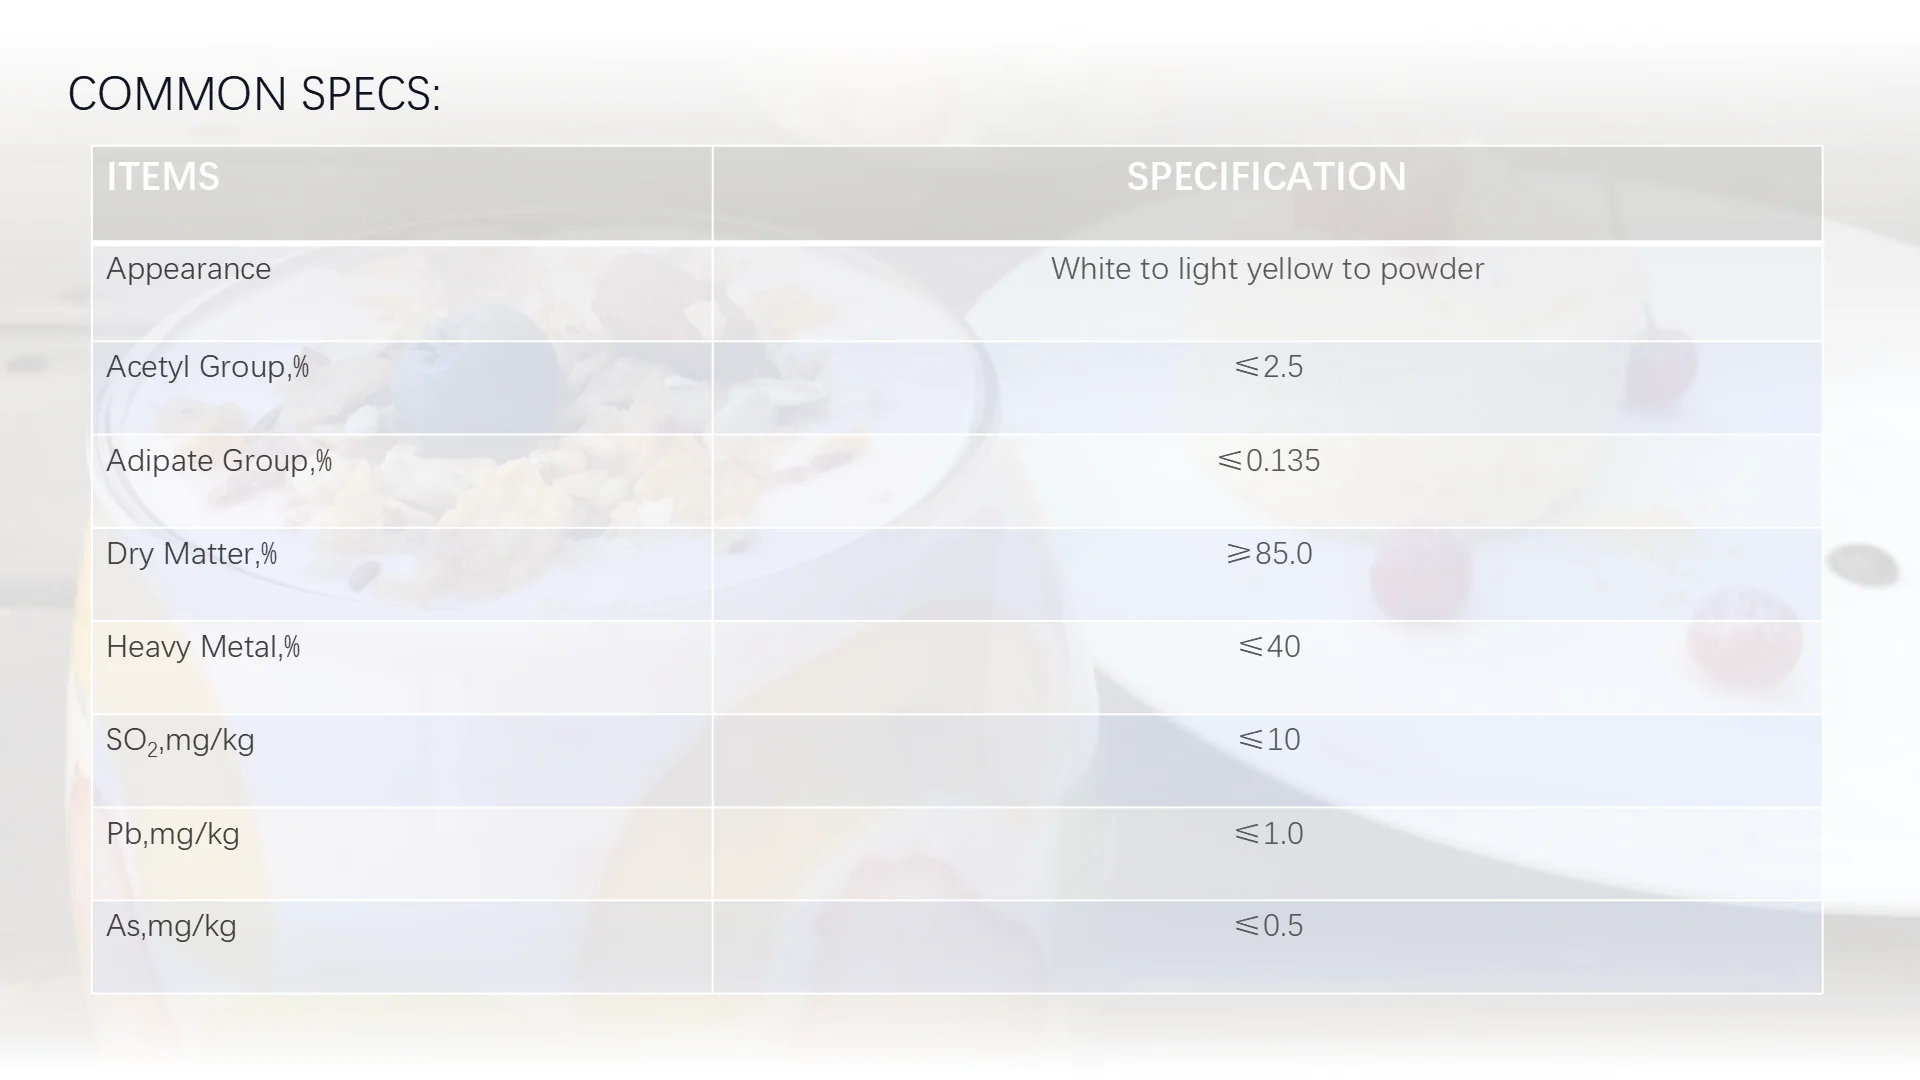Image resolution: width=1920 pixels, height=1080 pixels.
Task: Select the Pb,mg/kg cell
Action: [x=173, y=834]
